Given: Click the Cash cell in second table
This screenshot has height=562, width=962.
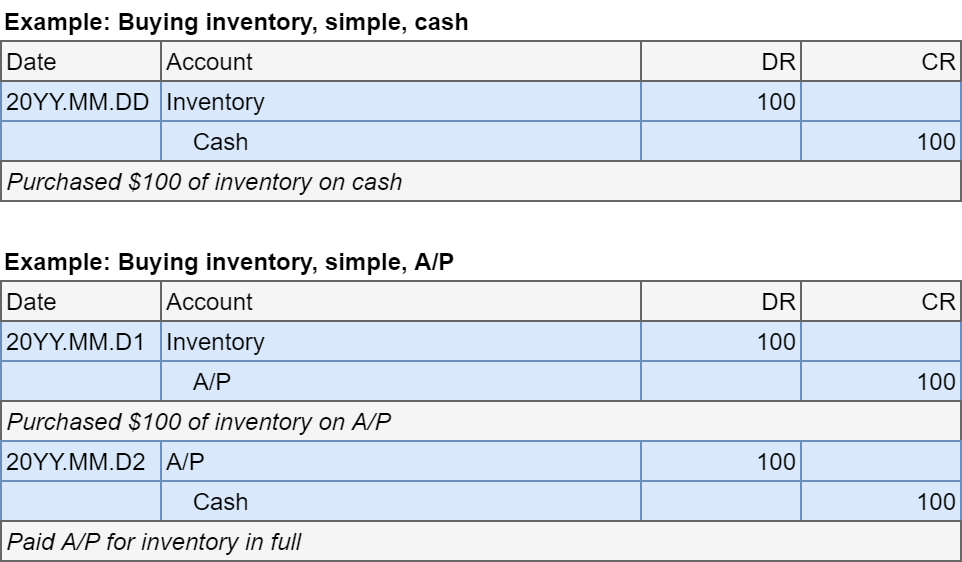Looking at the screenshot, I should click(220, 502).
